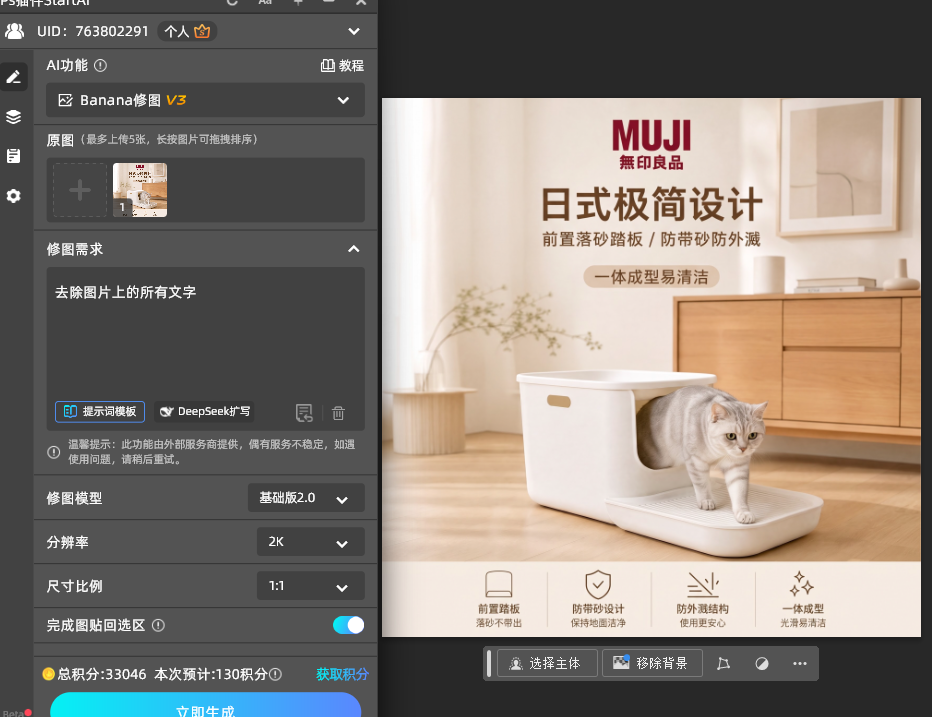Open the 尺寸比例 1:1 dropdown
Screen dimensions: 932x717
click(x=310, y=586)
